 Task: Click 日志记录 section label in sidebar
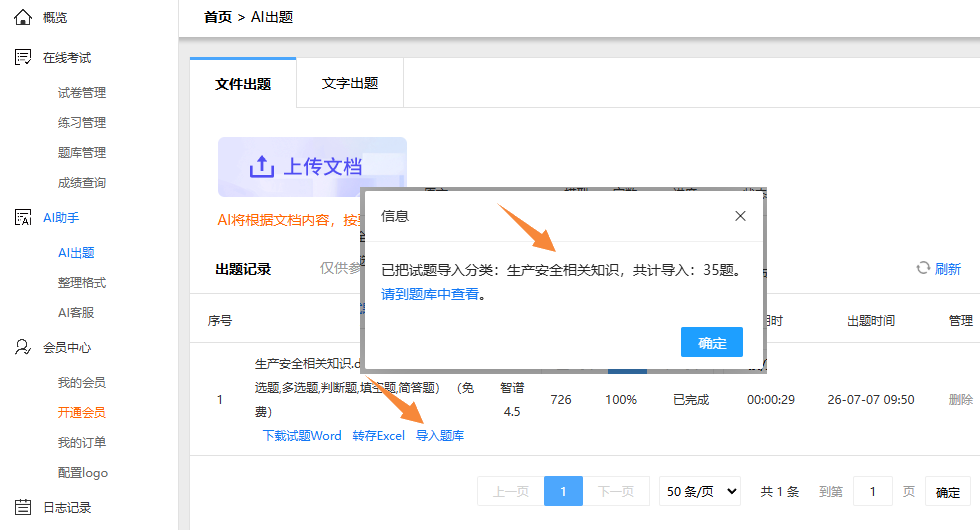tap(67, 508)
